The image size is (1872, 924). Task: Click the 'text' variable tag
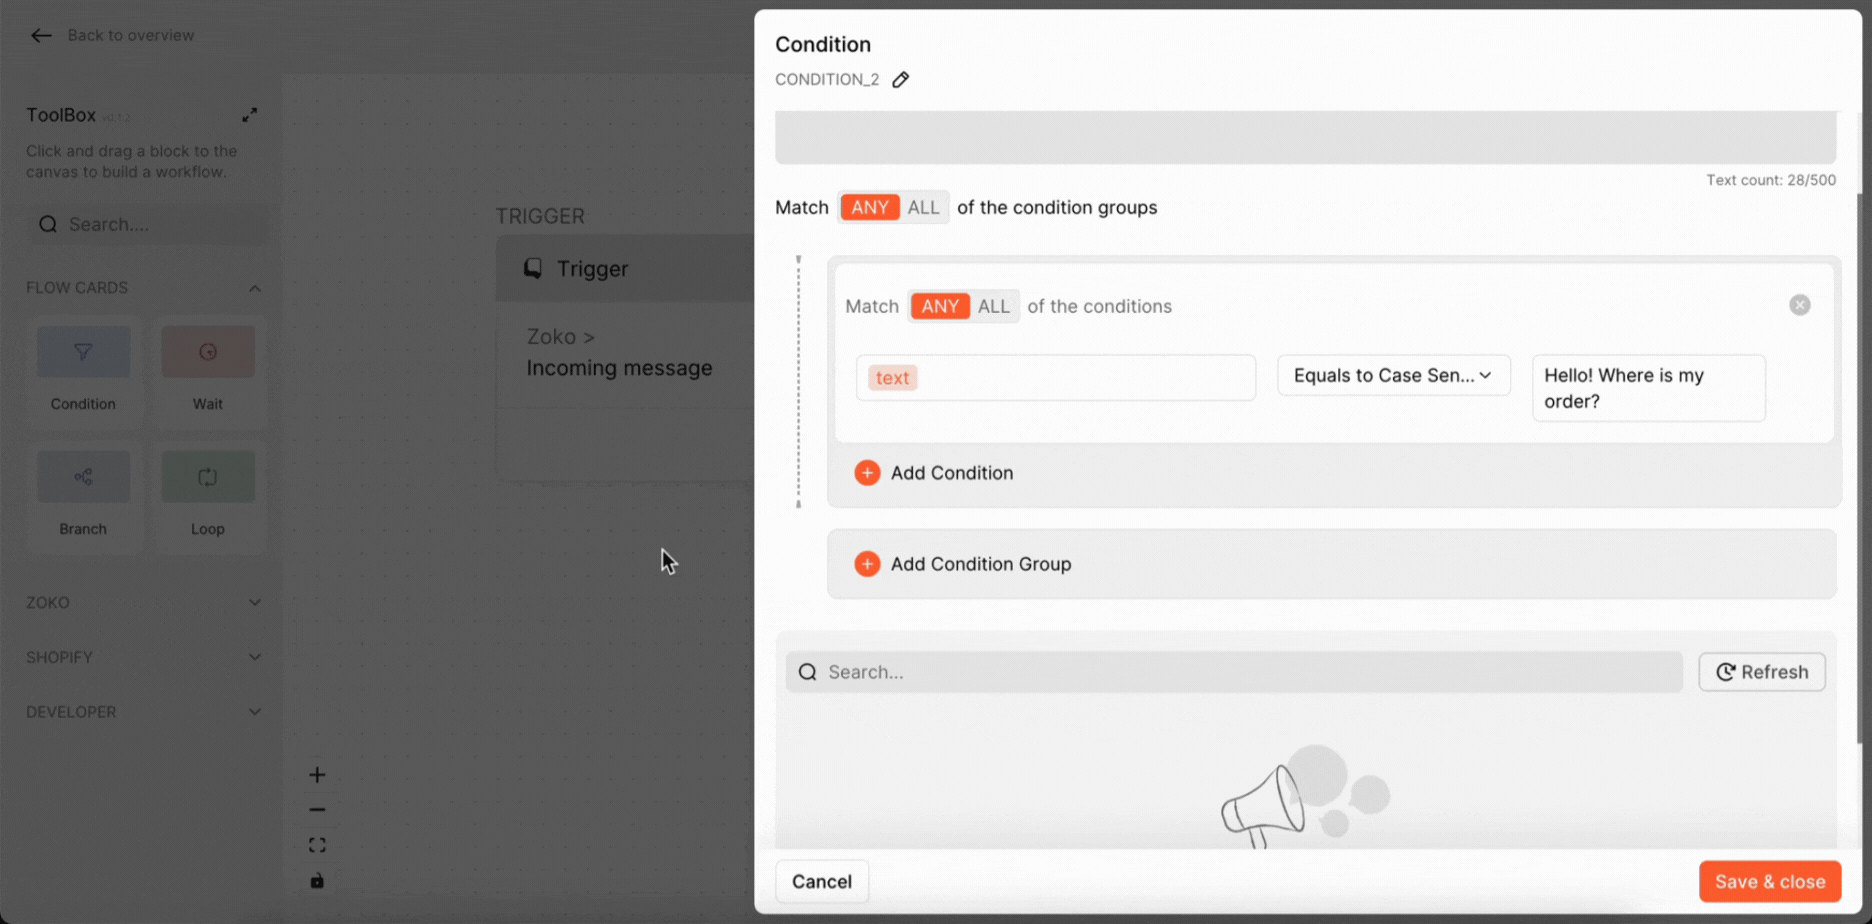892,378
